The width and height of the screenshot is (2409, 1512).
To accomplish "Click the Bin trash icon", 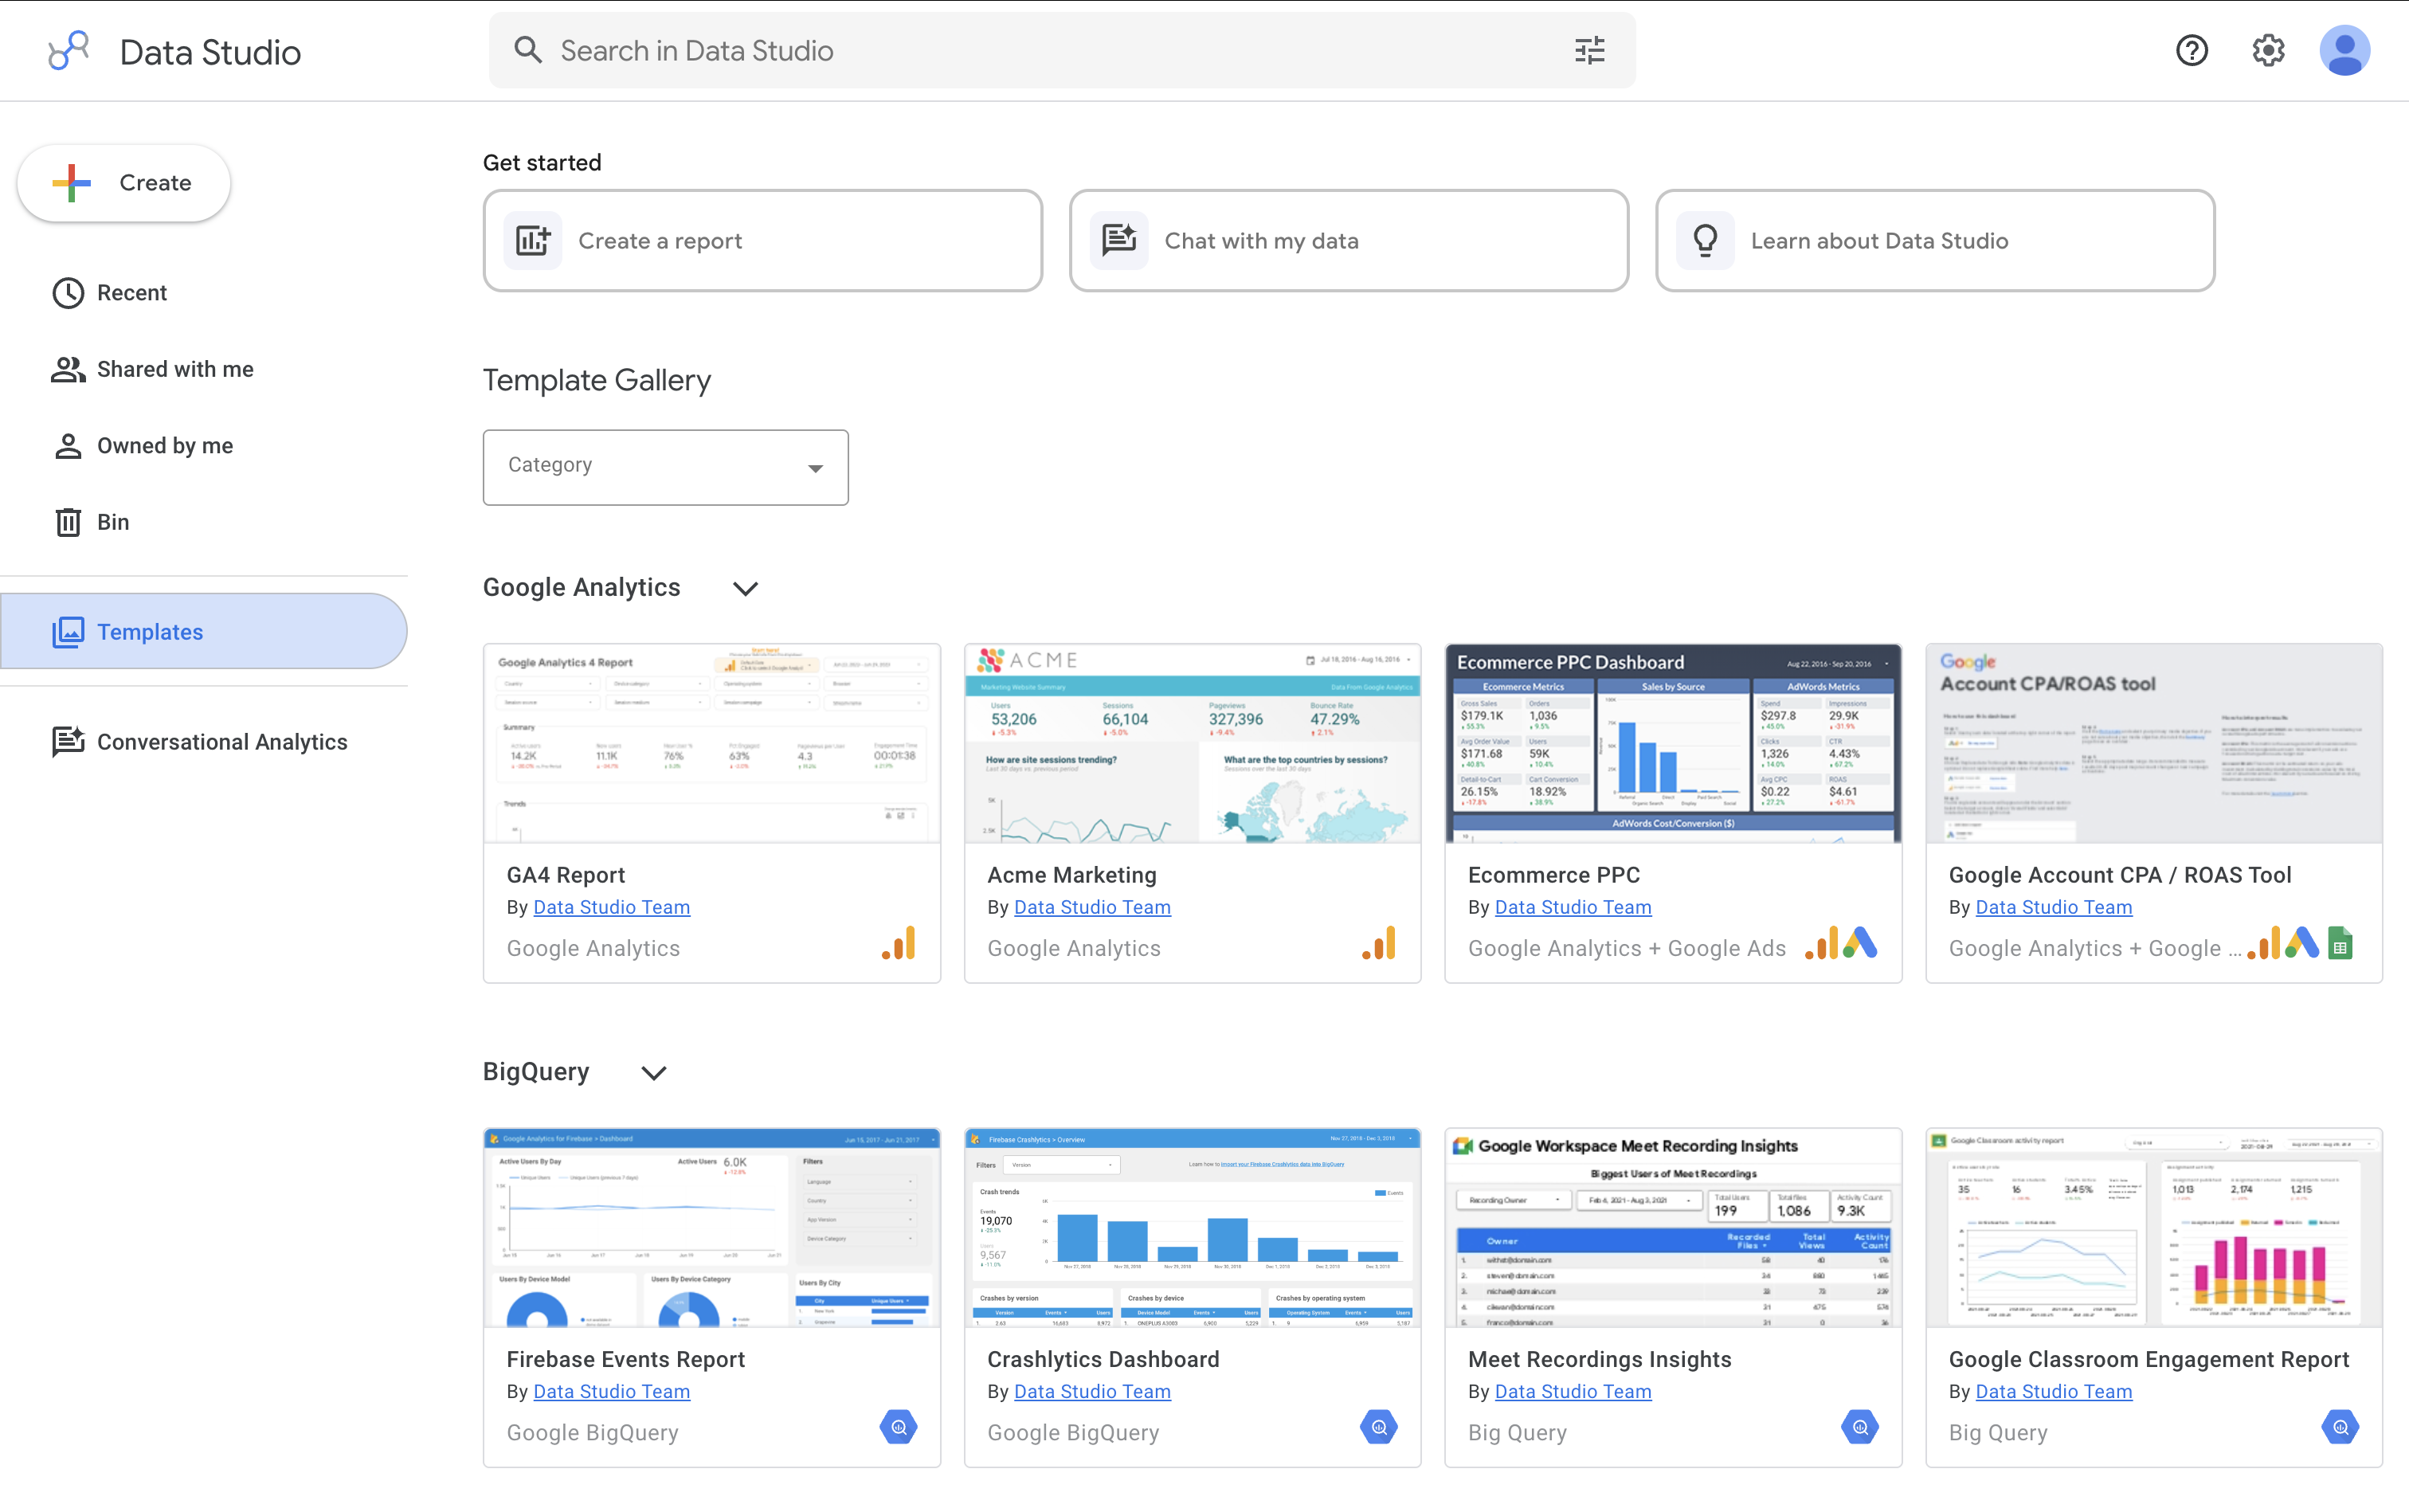I will [x=68, y=522].
